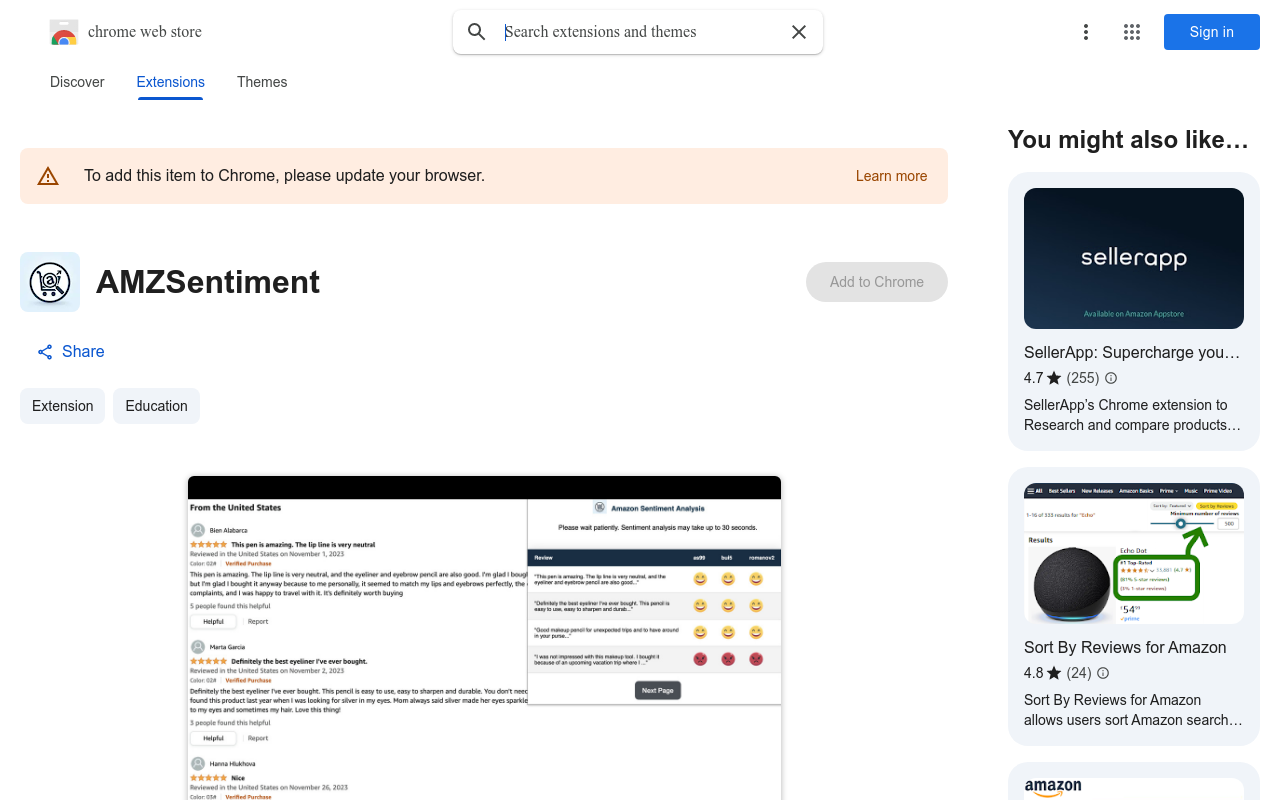Viewport: 1280px width, 800px height.
Task: Click the Chrome Web Store logo
Action: [x=64, y=32]
